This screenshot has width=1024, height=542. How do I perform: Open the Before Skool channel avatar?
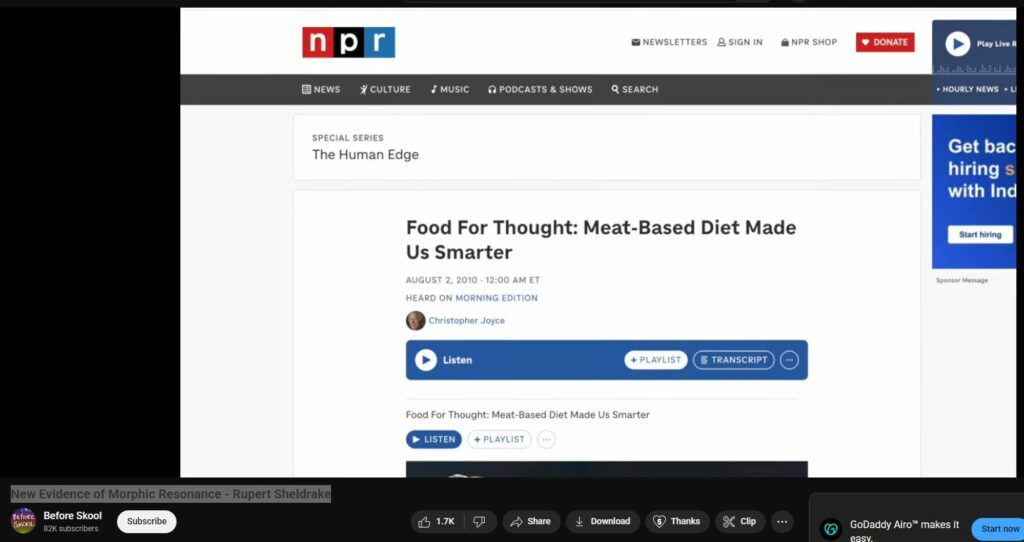[23, 521]
